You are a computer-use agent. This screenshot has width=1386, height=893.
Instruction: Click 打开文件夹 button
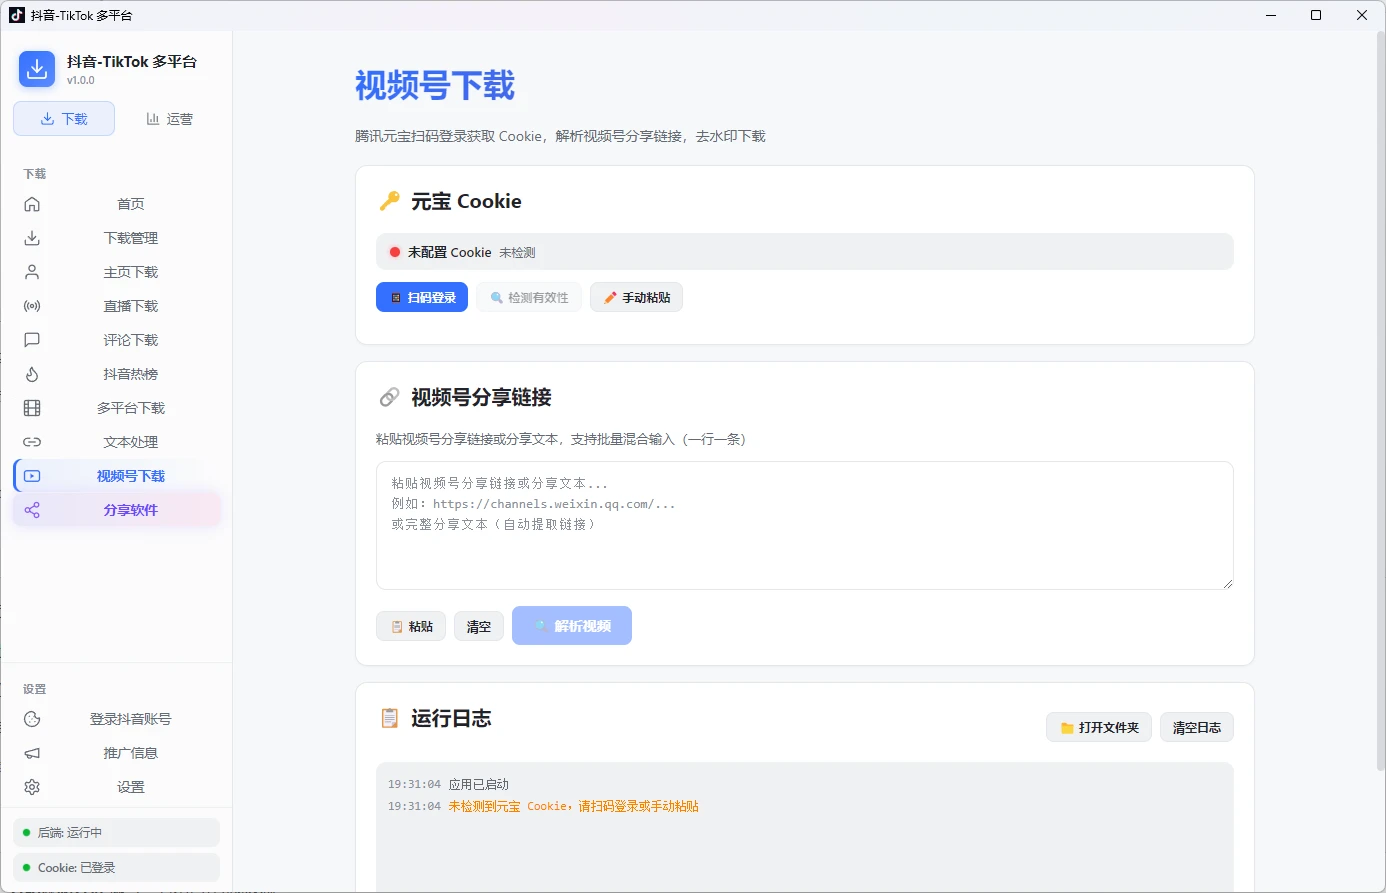1099,727
